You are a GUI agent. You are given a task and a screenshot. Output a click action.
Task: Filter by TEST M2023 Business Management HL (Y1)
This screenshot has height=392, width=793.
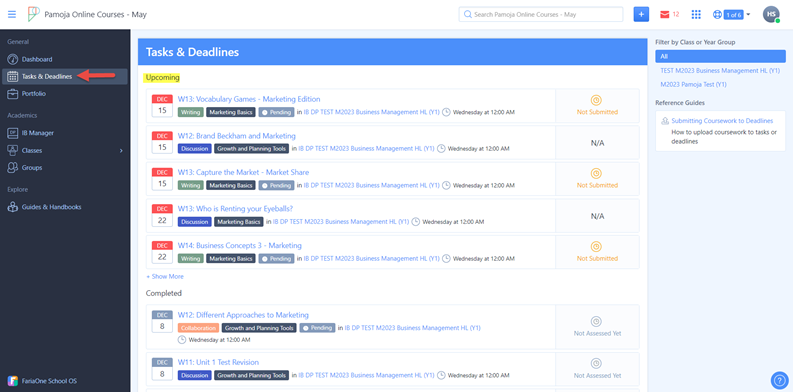(x=720, y=71)
